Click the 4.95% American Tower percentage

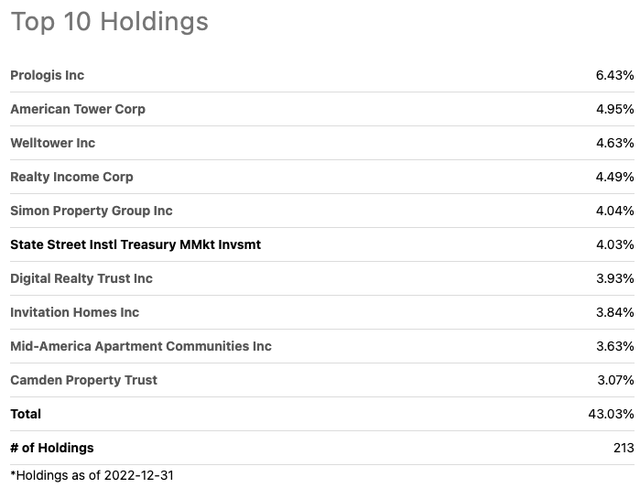tap(615, 109)
